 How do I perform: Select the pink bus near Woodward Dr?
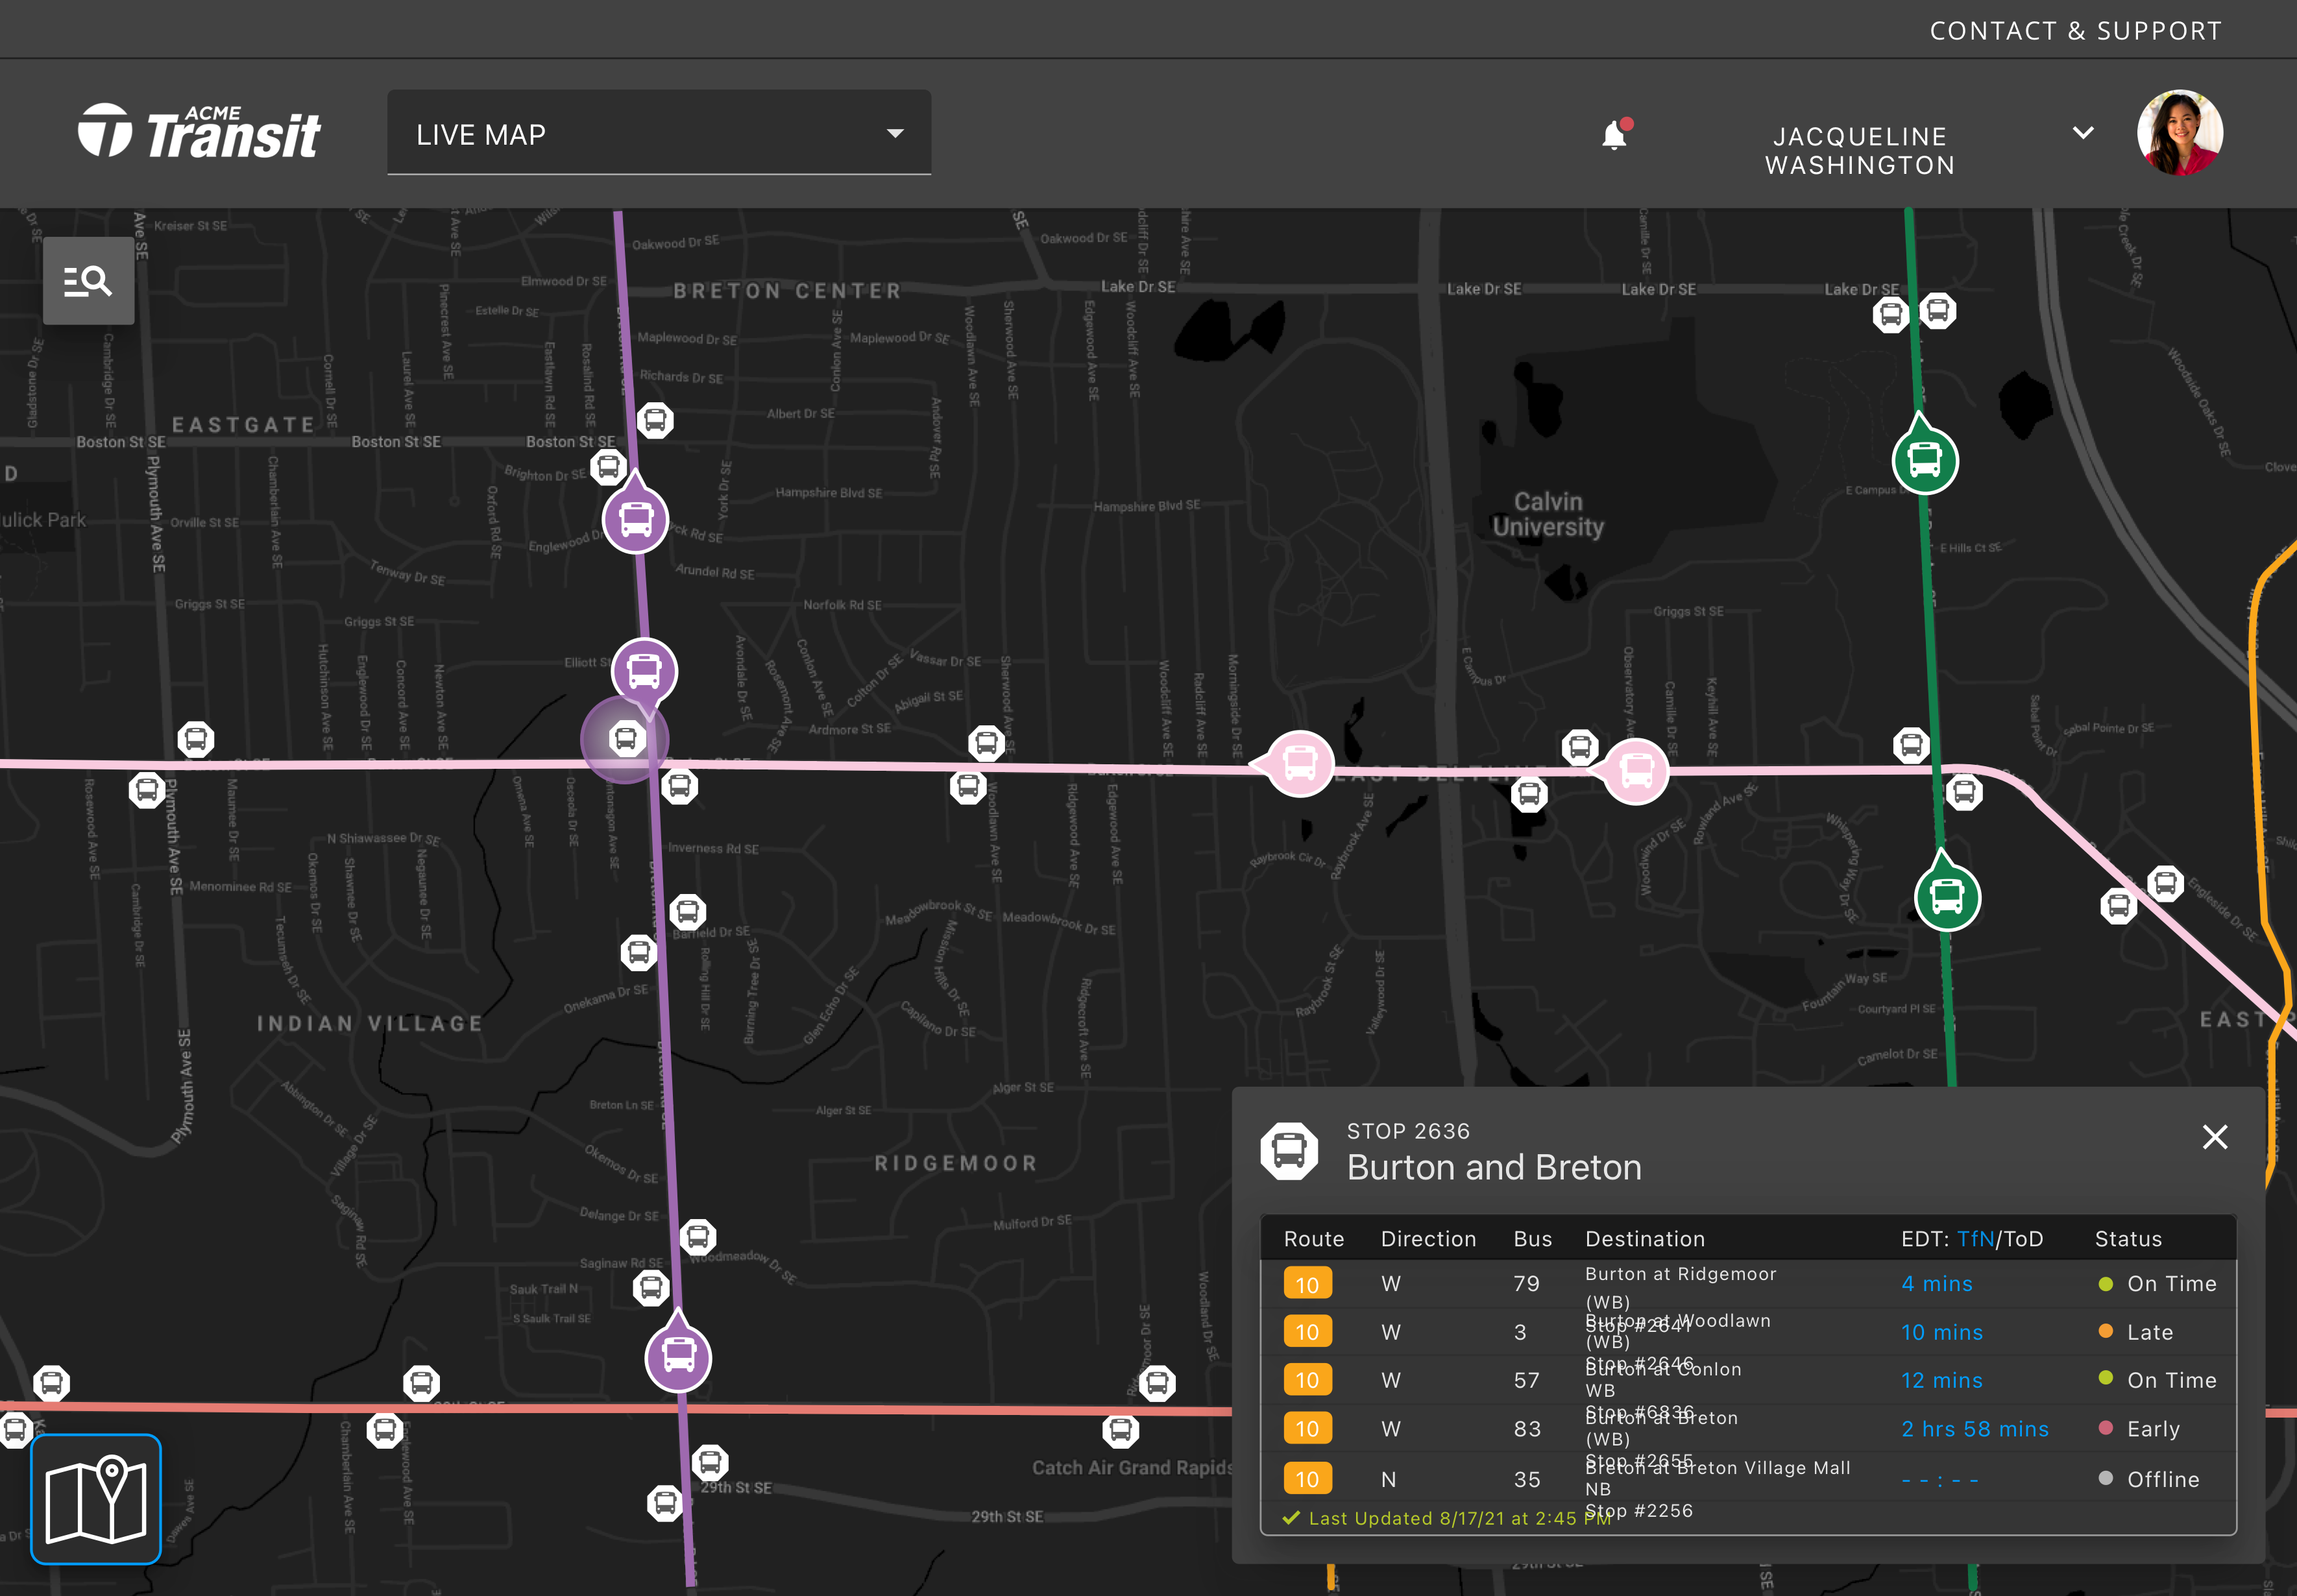(1636, 771)
